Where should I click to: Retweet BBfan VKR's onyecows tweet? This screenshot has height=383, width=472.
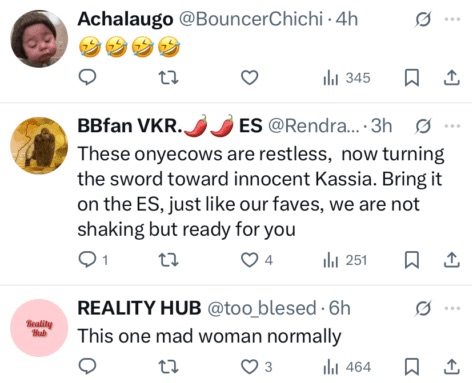168,260
